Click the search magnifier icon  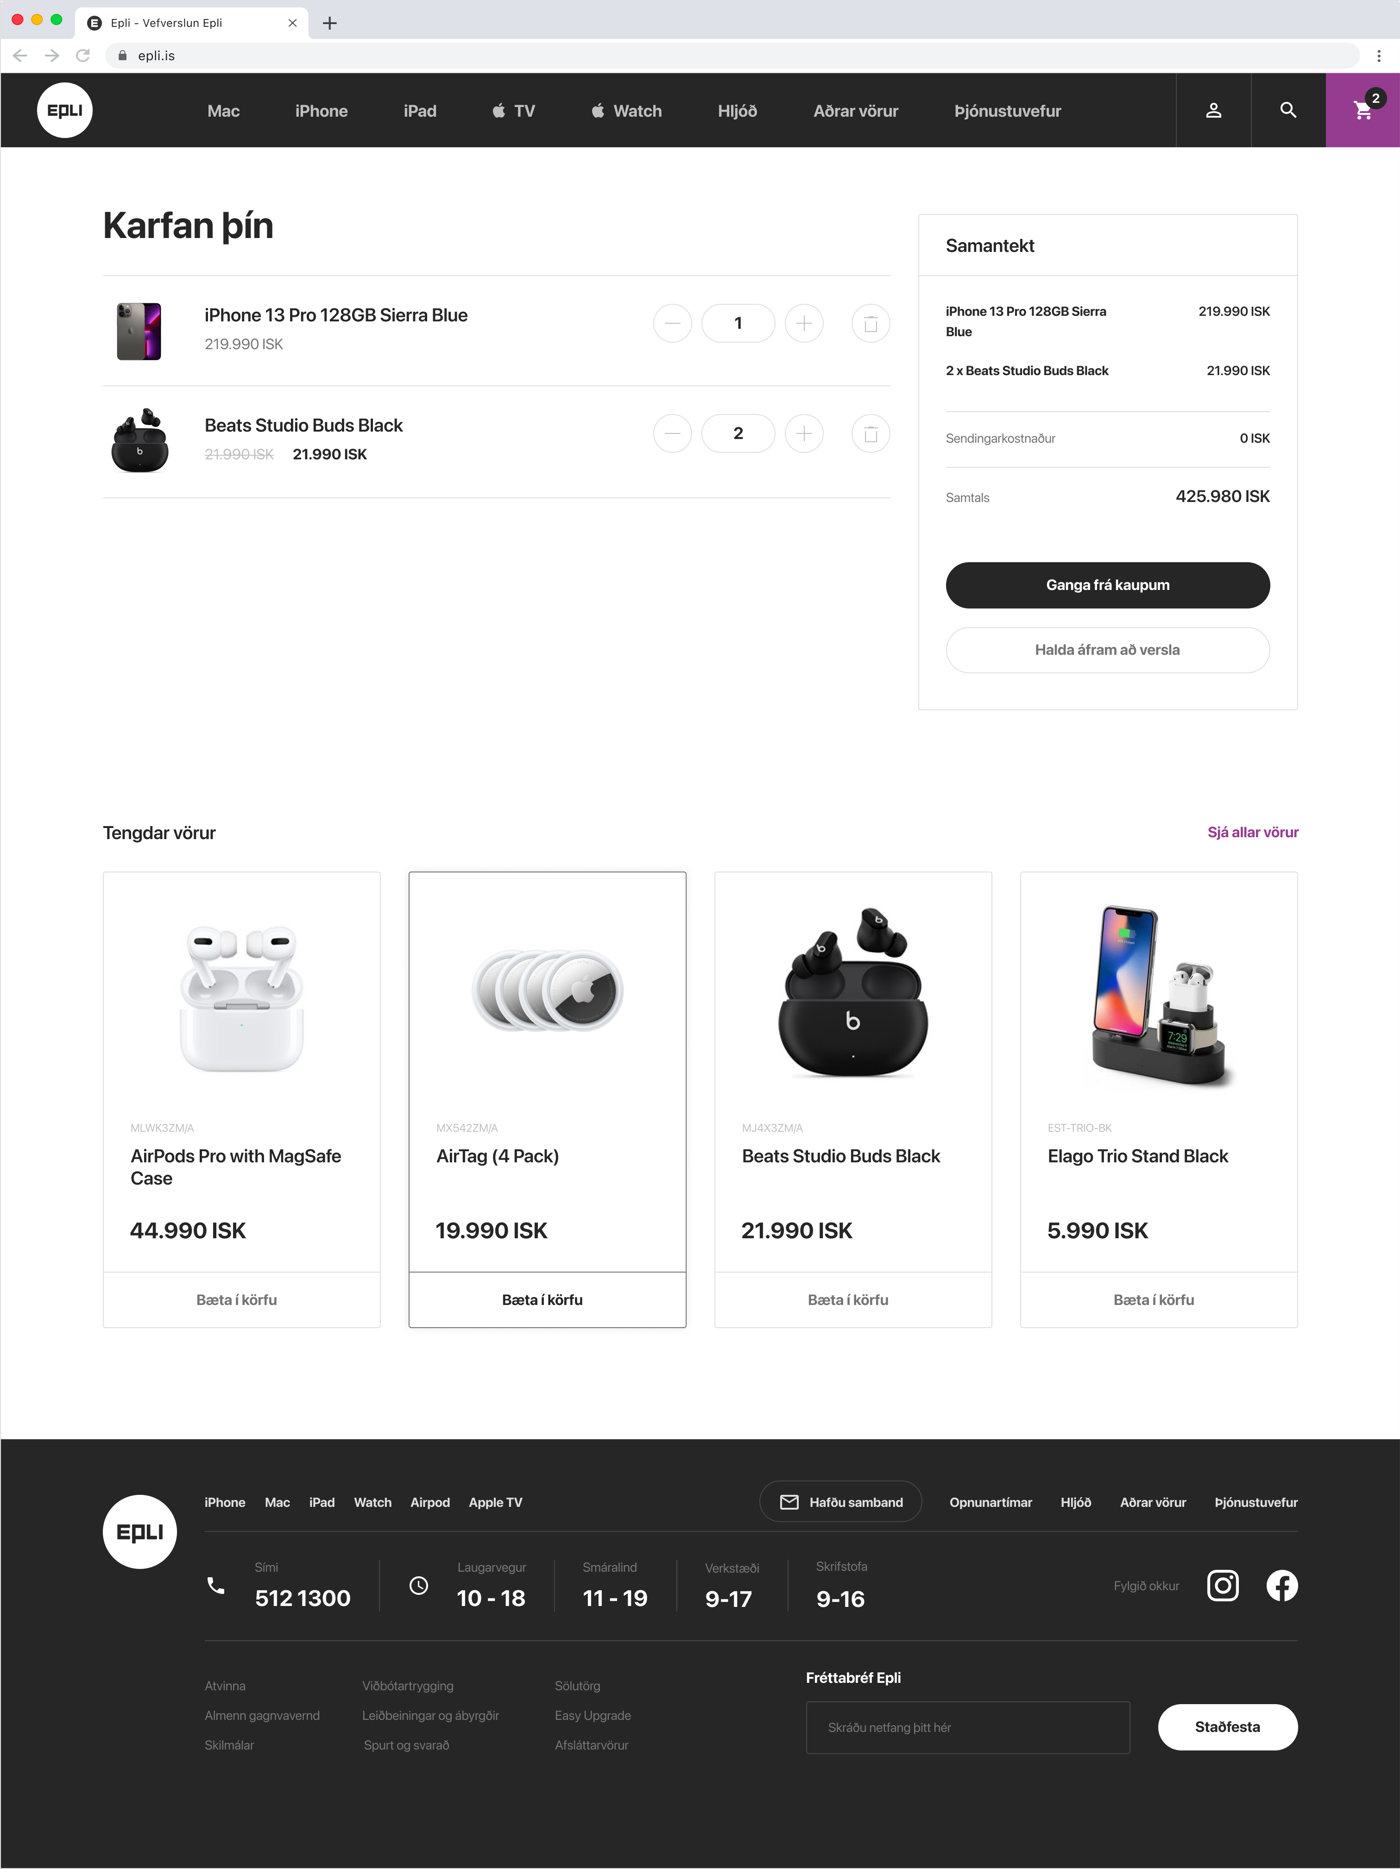coord(1288,110)
